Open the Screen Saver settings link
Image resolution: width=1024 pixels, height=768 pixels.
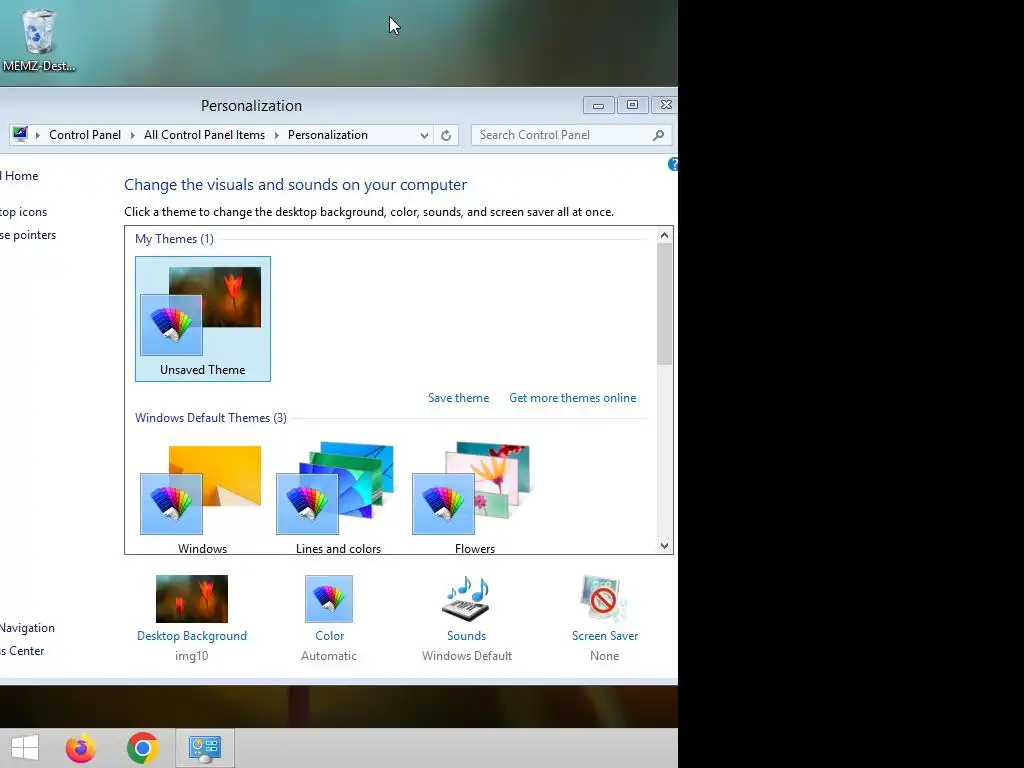(605, 636)
